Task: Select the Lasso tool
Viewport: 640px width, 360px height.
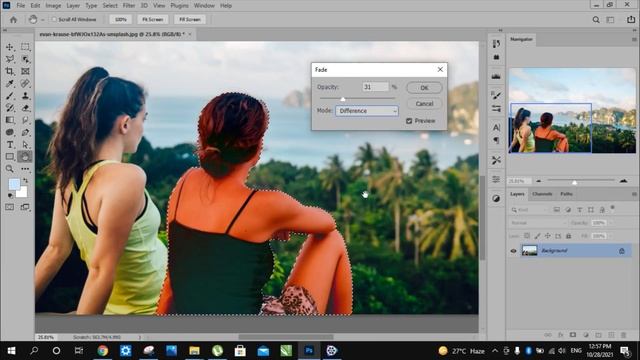Action: coord(10,59)
